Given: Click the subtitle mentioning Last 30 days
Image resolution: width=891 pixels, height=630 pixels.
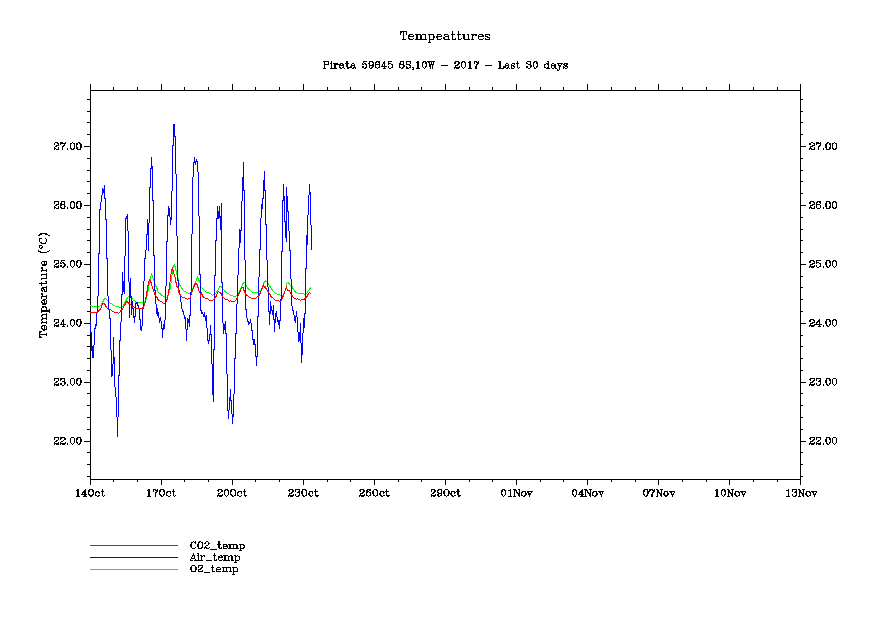Looking at the screenshot, I should pos(445,65).
